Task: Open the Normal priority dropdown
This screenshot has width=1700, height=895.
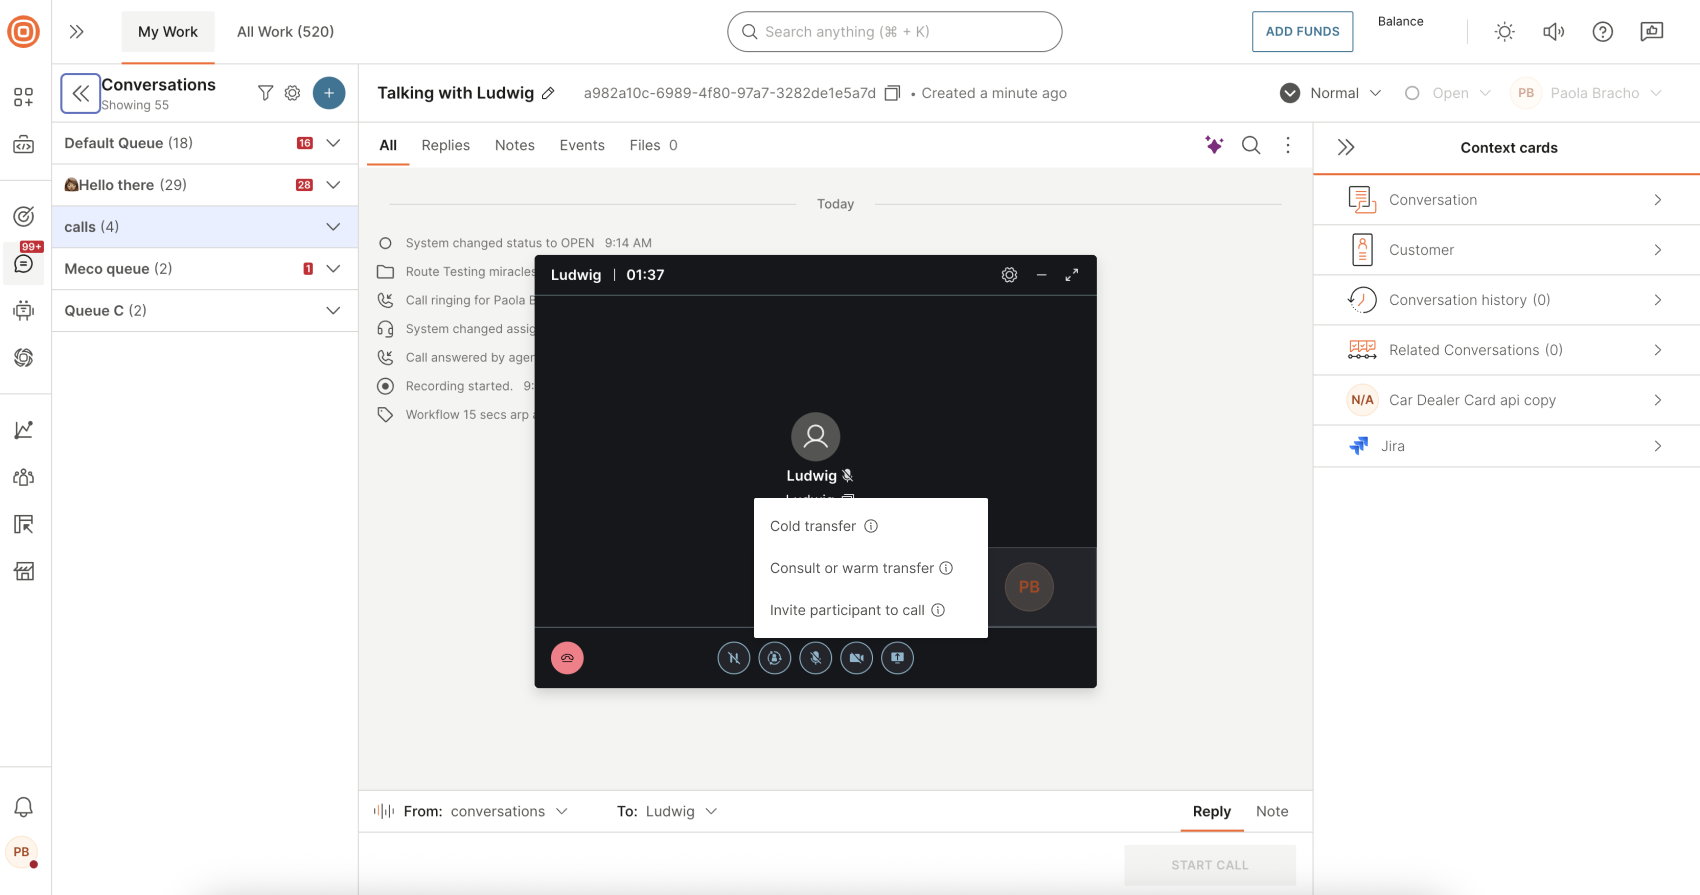Action: [x=1332, y=93]
